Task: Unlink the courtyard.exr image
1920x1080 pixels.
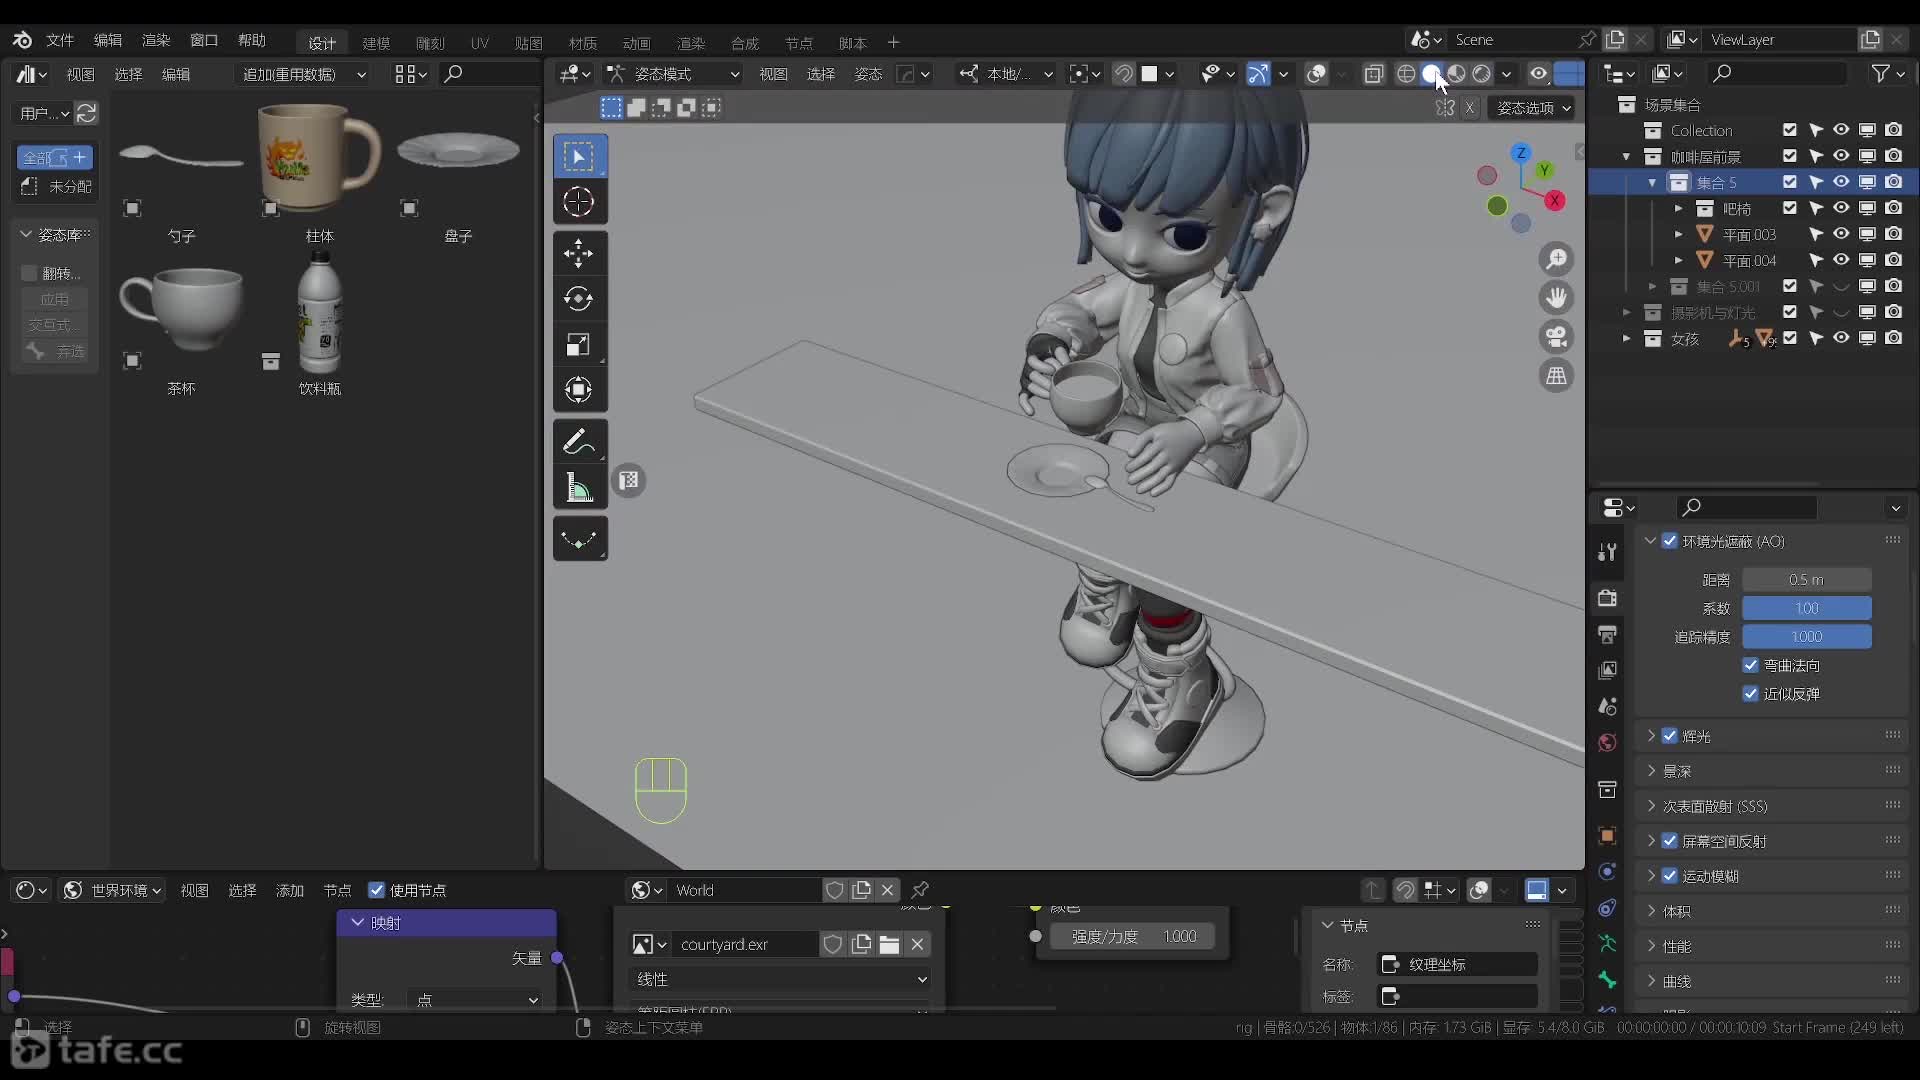Action: [917, 944]
